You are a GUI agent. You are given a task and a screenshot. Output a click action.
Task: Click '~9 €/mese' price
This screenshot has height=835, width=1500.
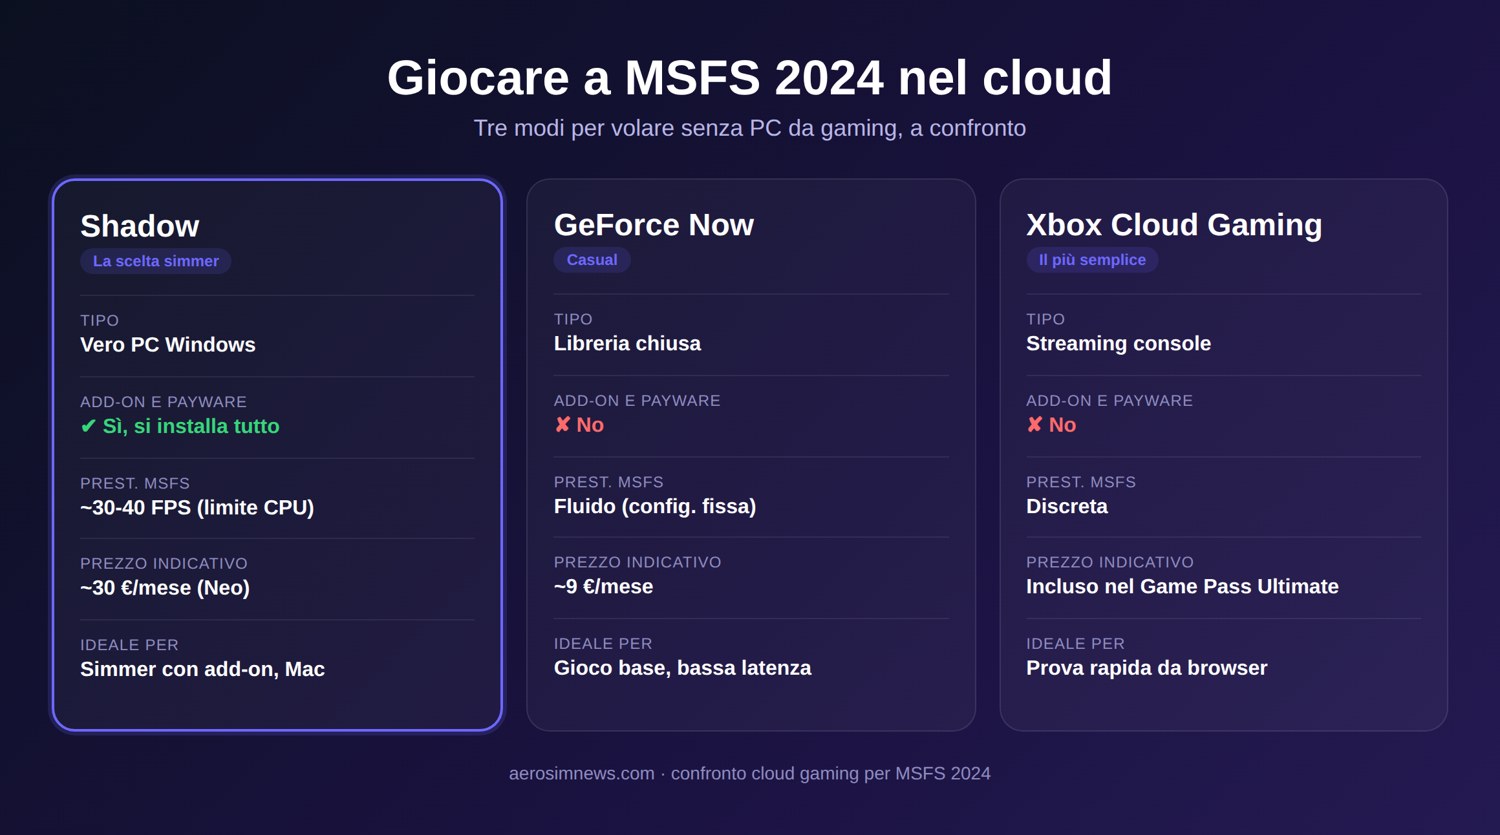603,587
